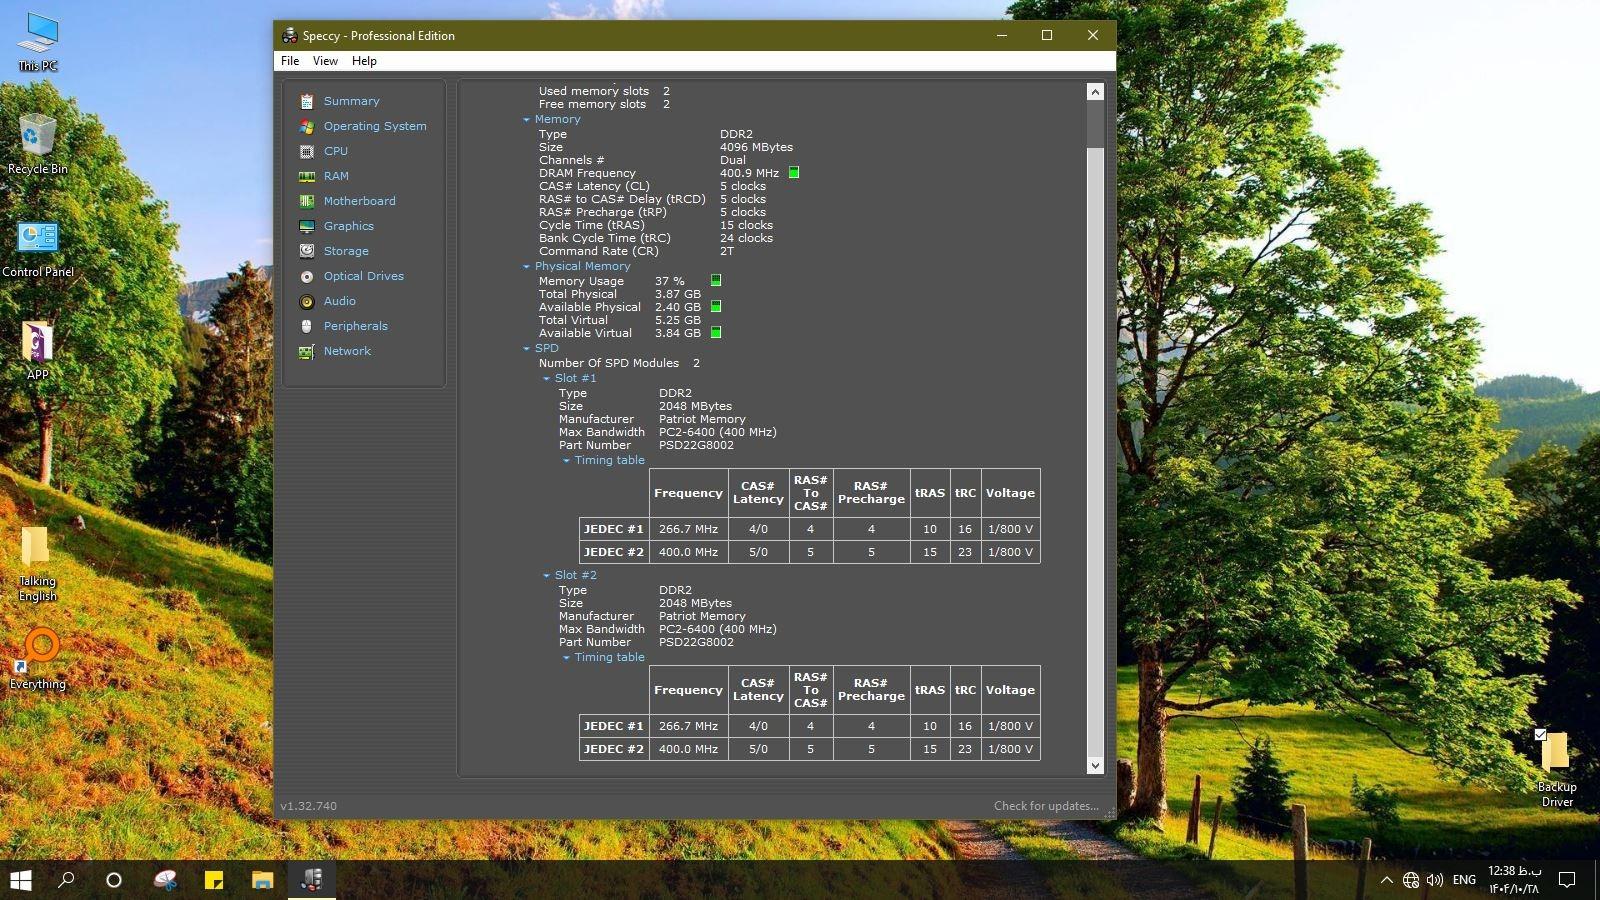Click the Check for updates link

[x=1045, y=806]
